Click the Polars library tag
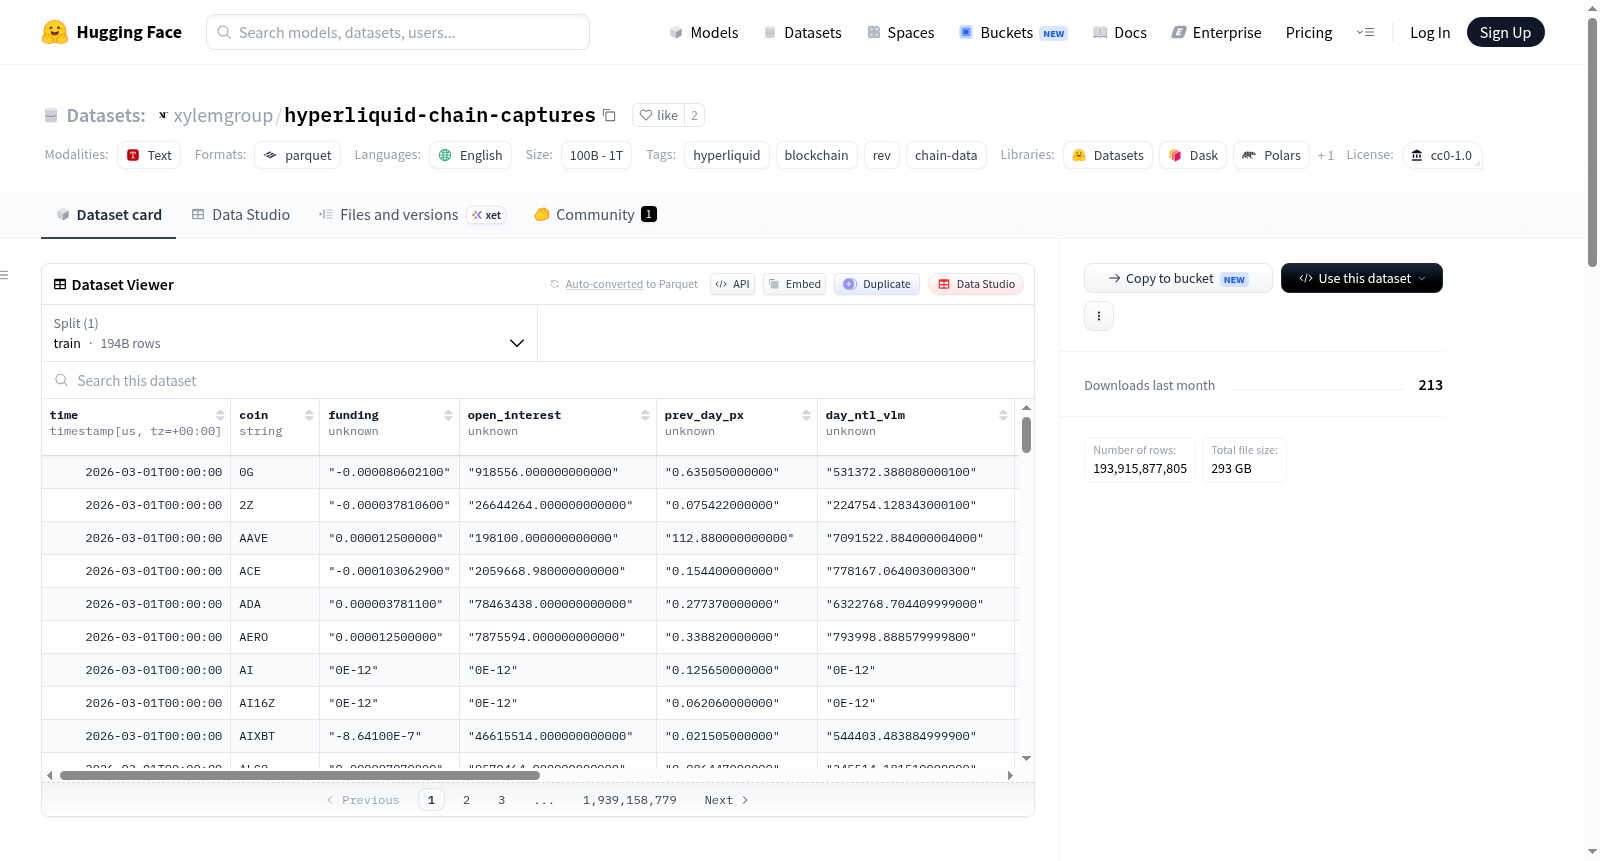The image size is (1600, 861). tap(1272, 155)
